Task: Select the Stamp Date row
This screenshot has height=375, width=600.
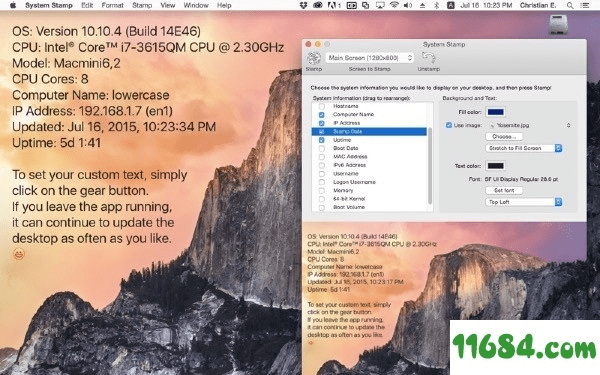Action: 369,132
